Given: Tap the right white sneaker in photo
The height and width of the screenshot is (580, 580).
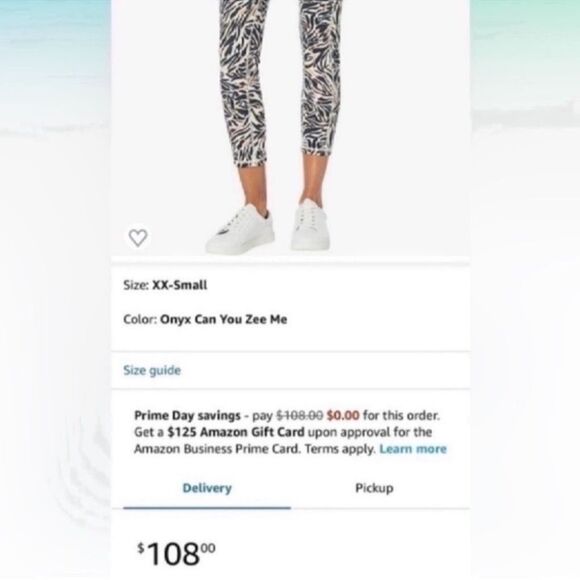Looking at the screenshot, I should [310, 225].
